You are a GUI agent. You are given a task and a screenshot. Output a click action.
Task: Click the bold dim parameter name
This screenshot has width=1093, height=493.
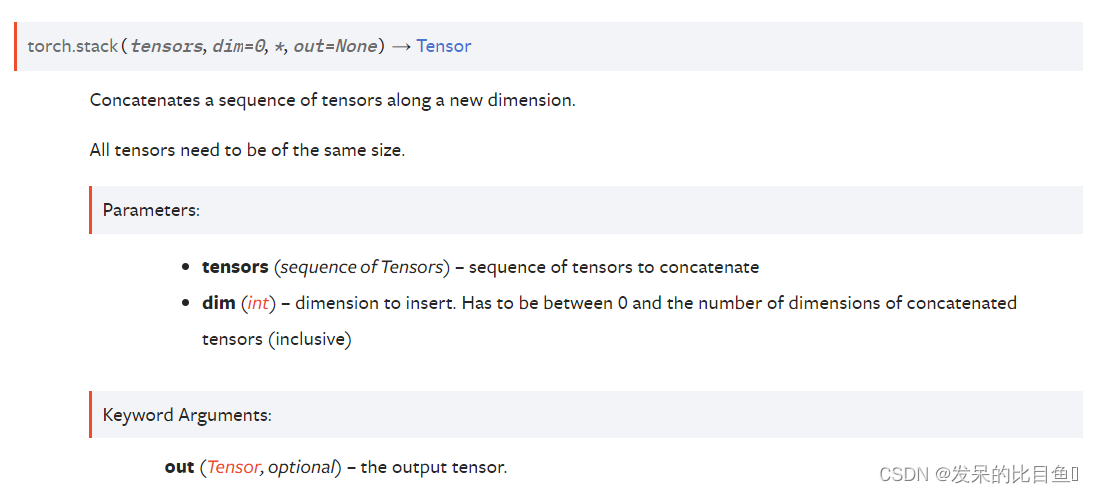(219, 303)
